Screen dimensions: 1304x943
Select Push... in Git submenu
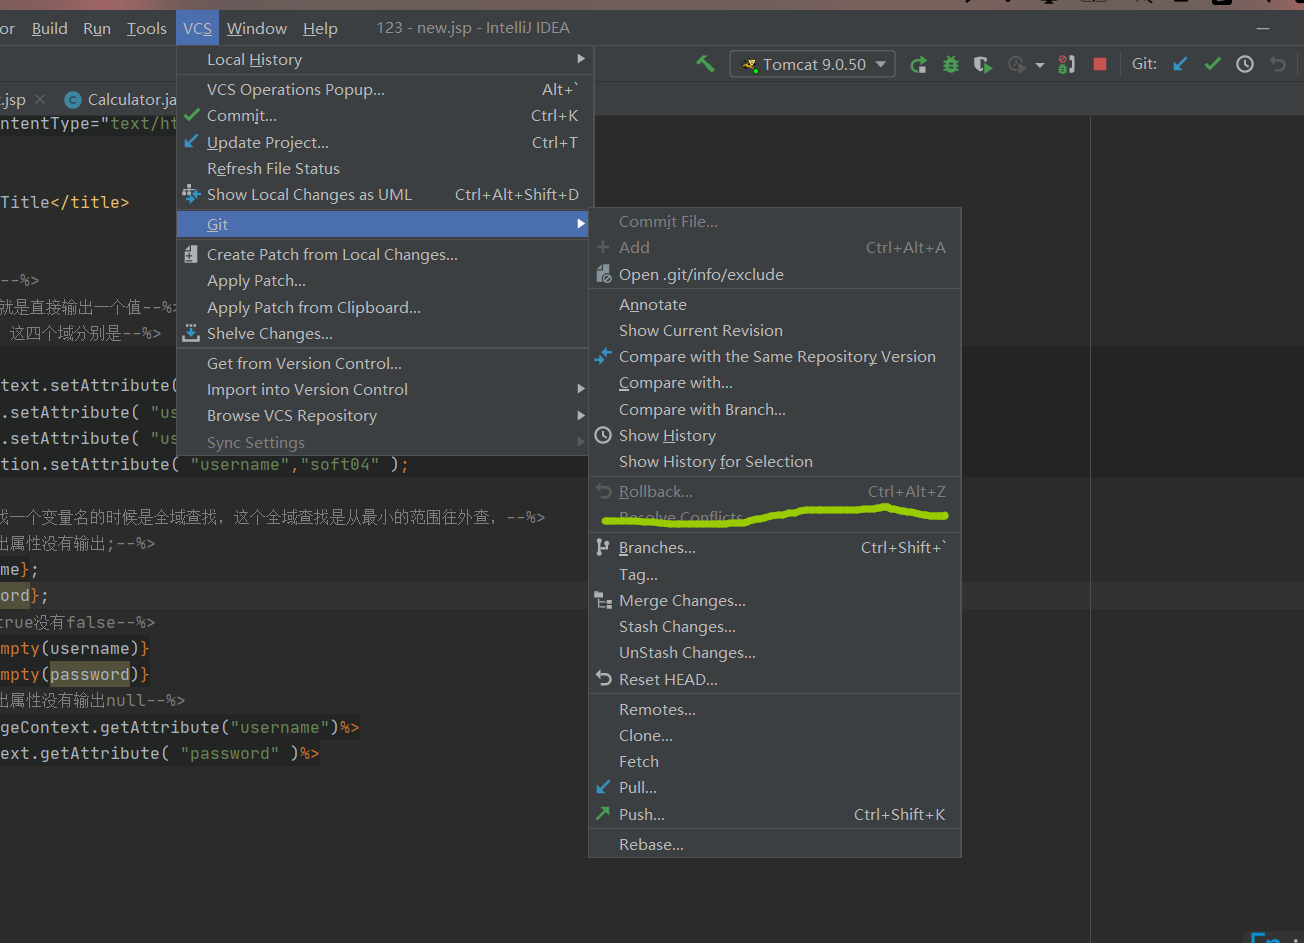point(775,814)
